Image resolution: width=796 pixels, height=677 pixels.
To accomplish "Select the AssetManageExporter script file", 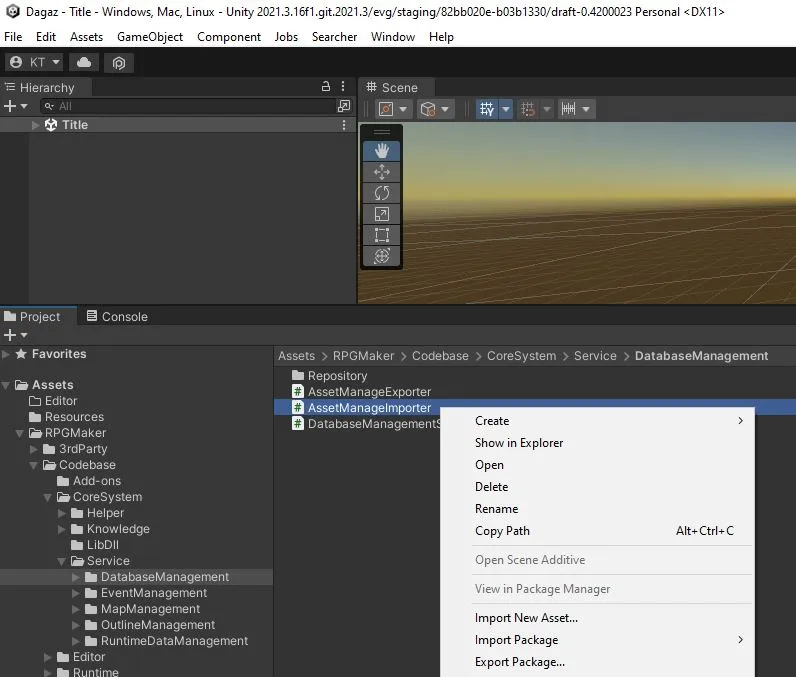I will tap(369, 392).
